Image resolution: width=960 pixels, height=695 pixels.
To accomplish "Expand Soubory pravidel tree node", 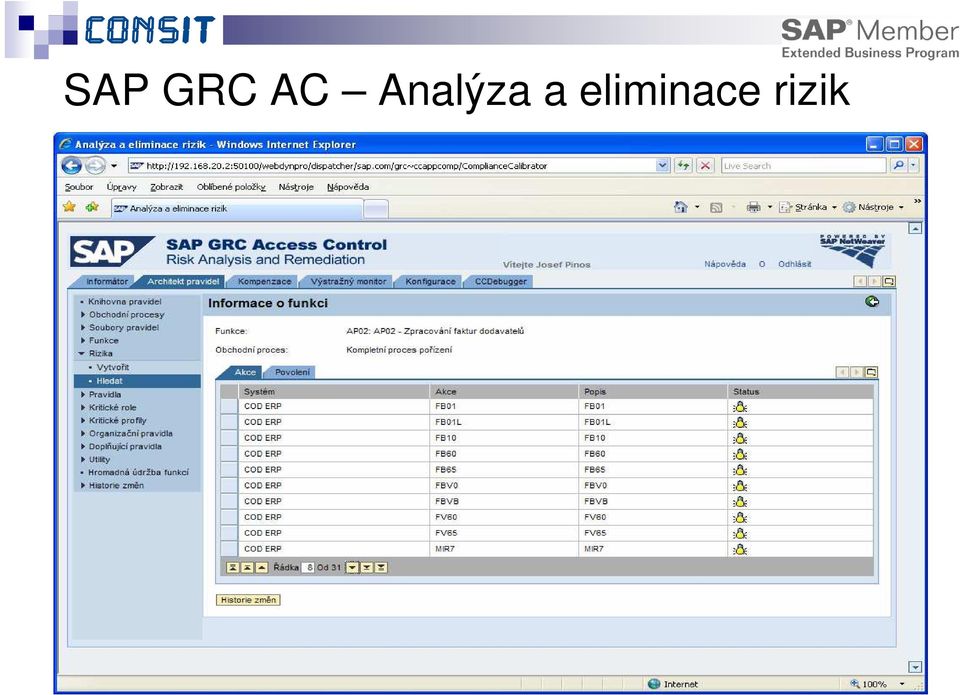I will tap(83, 328).
